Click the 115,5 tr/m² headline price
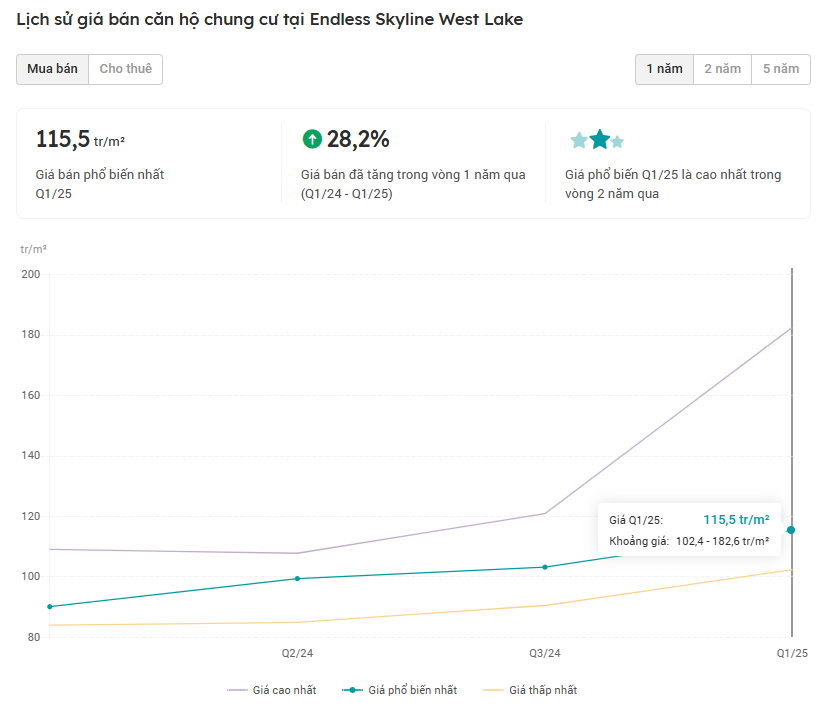 [80, 139]
